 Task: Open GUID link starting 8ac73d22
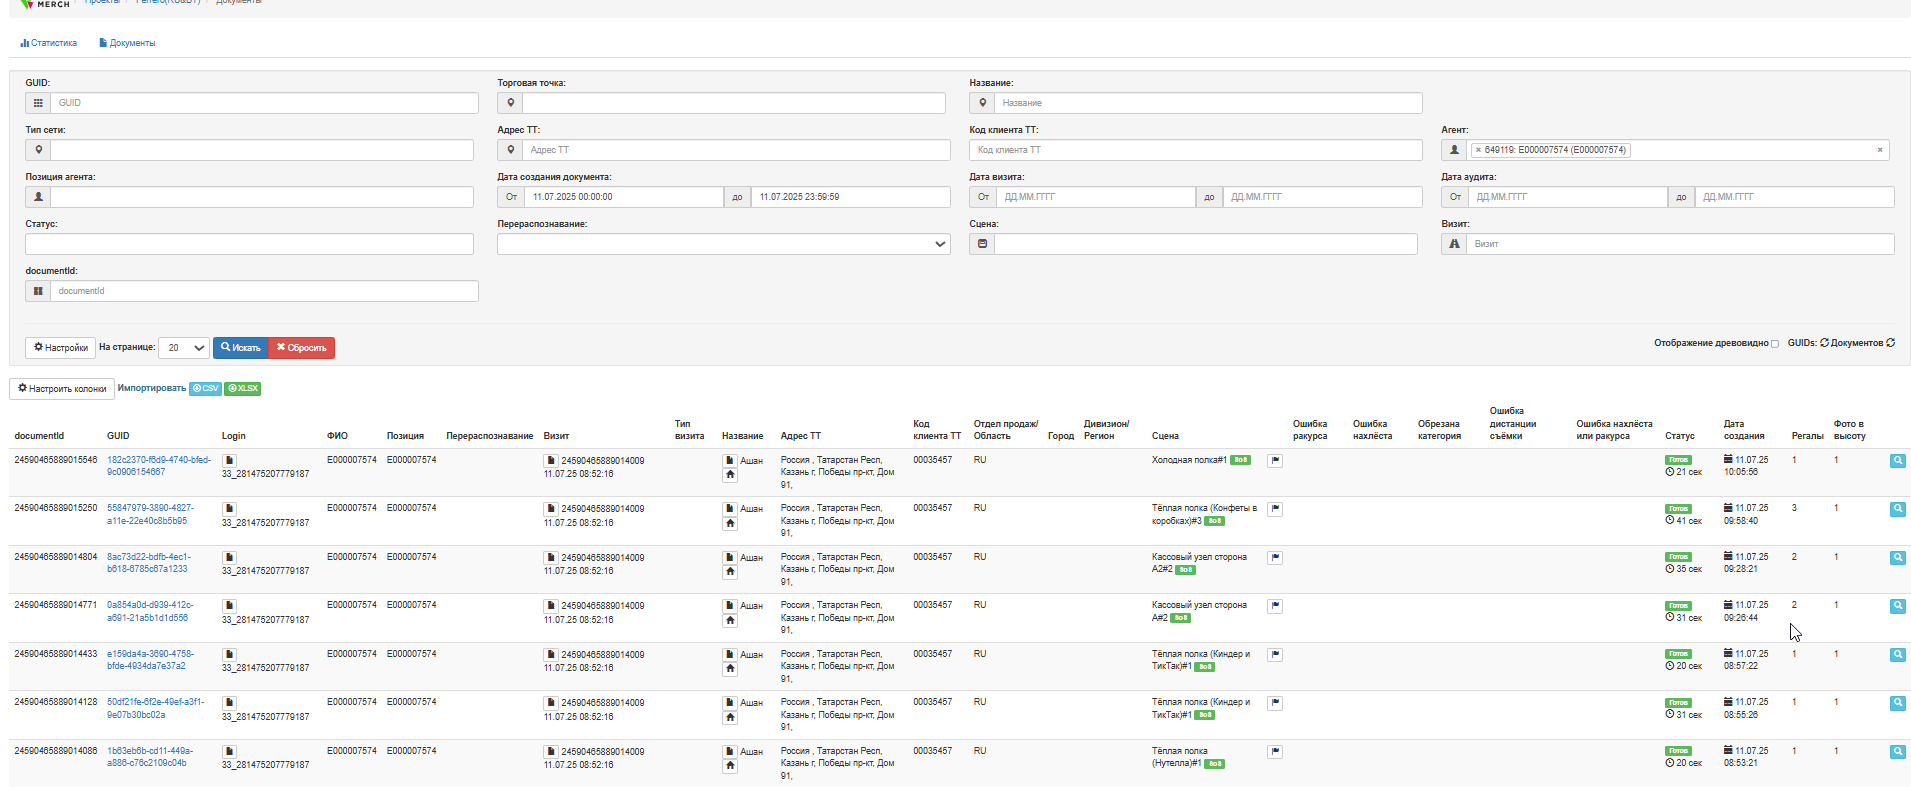pyautogui.click(x=149, y=563)
